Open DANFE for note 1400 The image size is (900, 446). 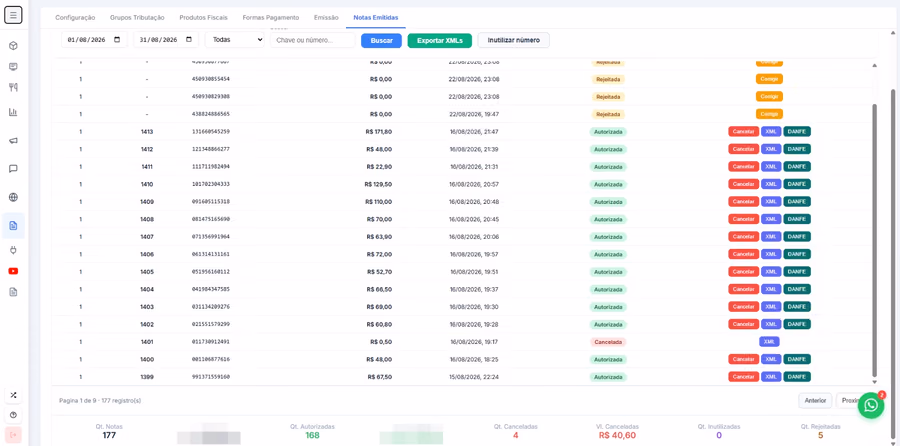pyautogui.click(x=797, y=359)
